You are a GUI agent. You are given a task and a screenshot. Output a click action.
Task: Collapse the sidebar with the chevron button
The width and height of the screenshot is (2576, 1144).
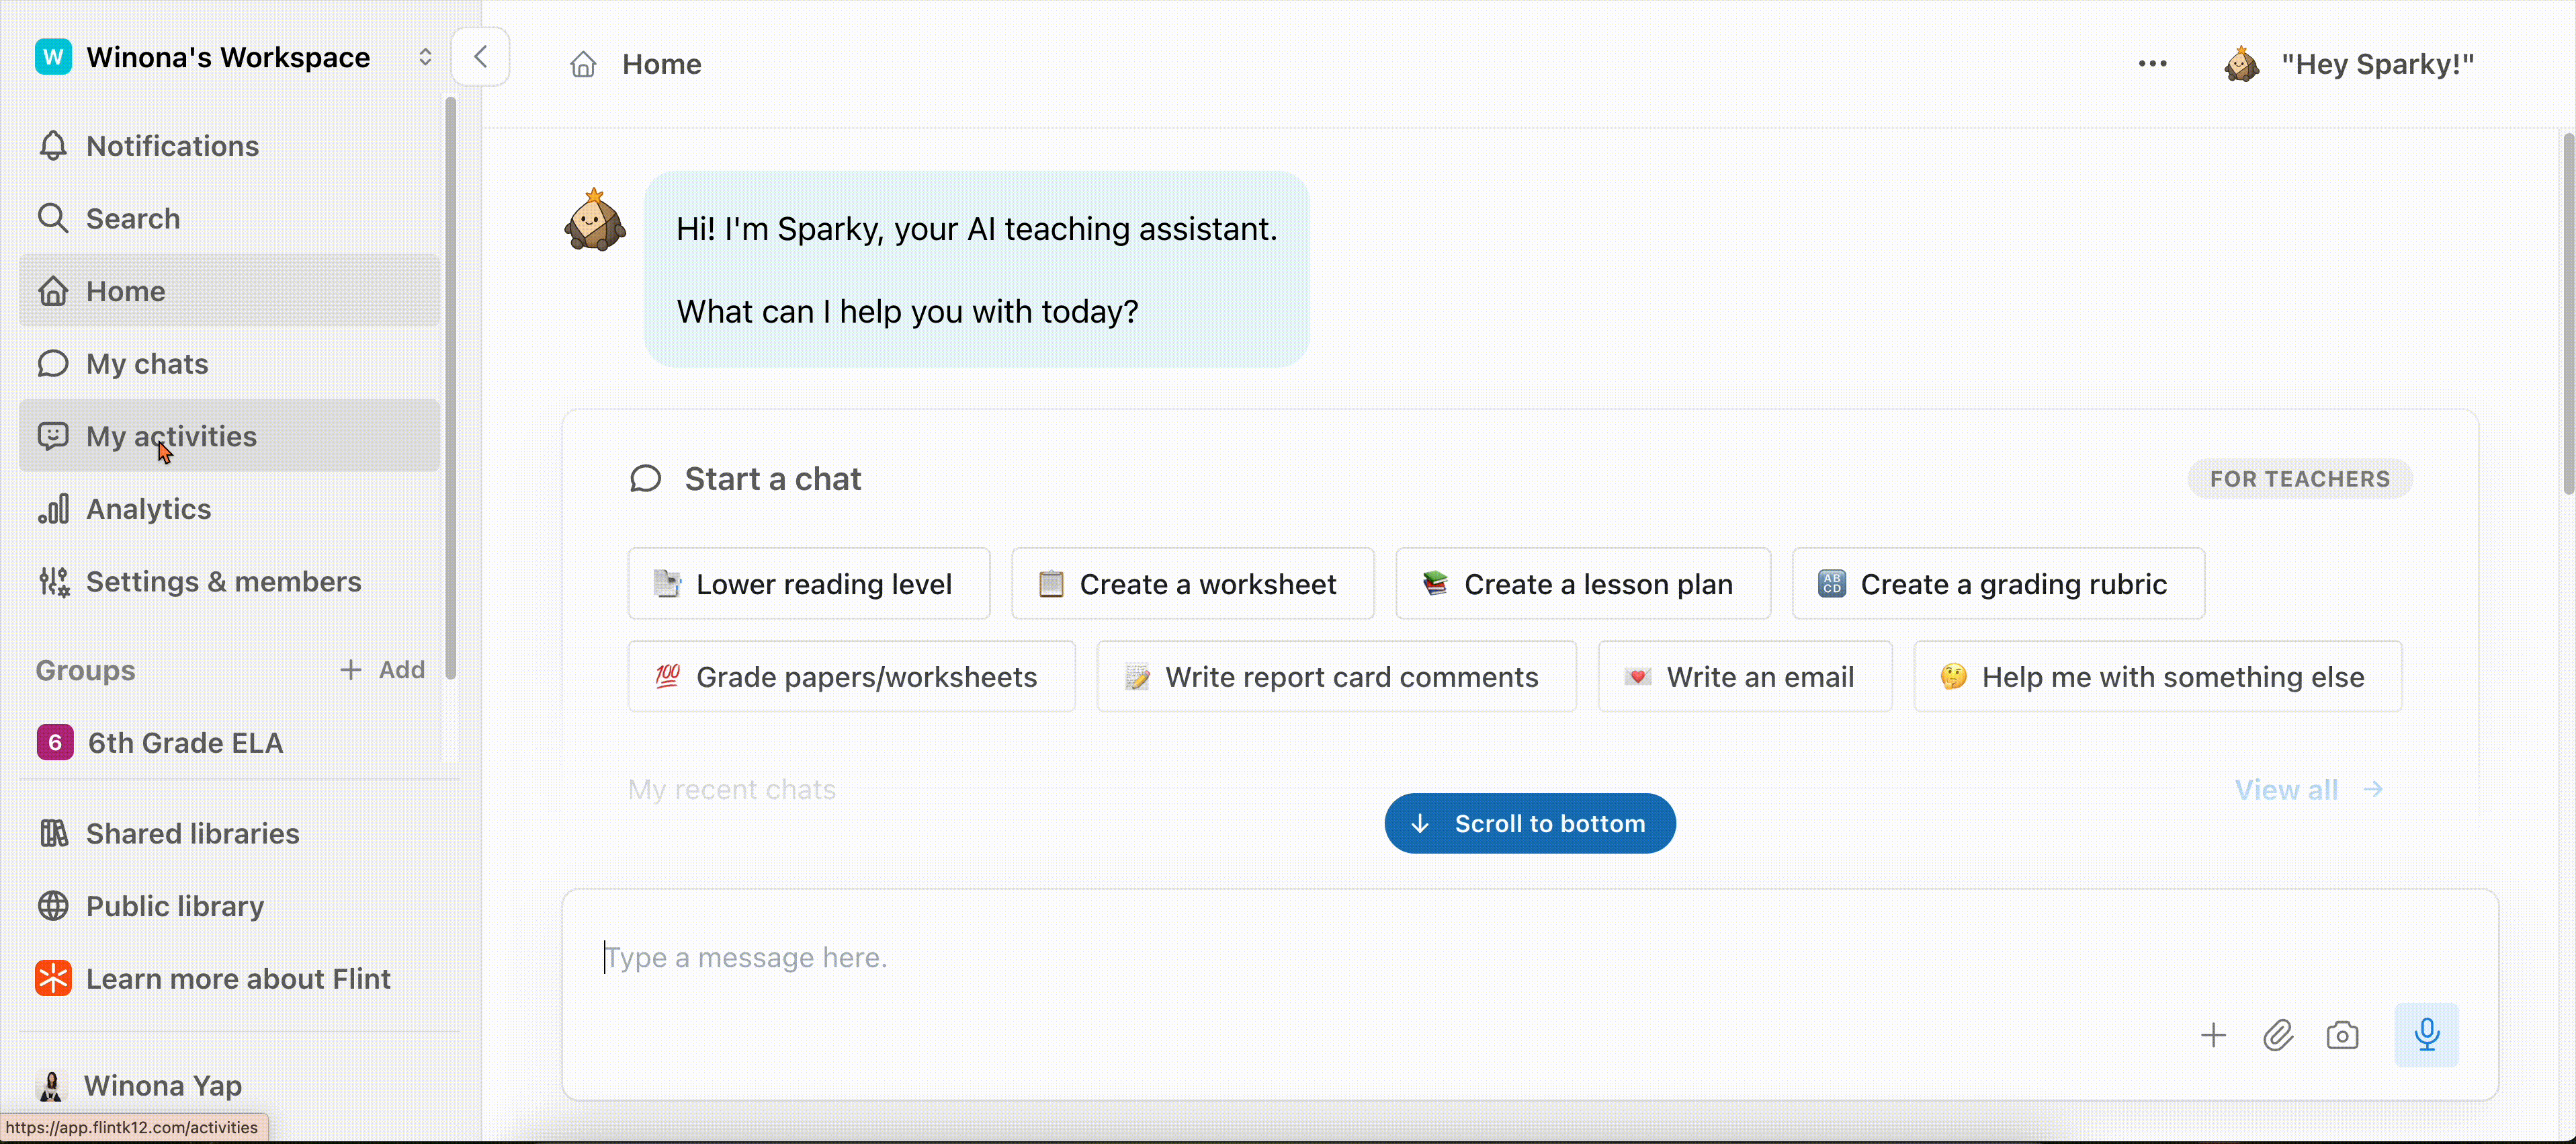[x=481, y=57]
